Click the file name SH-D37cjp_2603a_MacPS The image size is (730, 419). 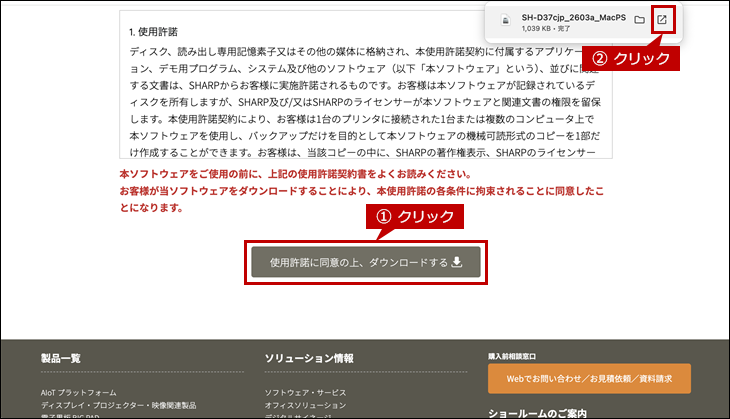coord(574,17)
